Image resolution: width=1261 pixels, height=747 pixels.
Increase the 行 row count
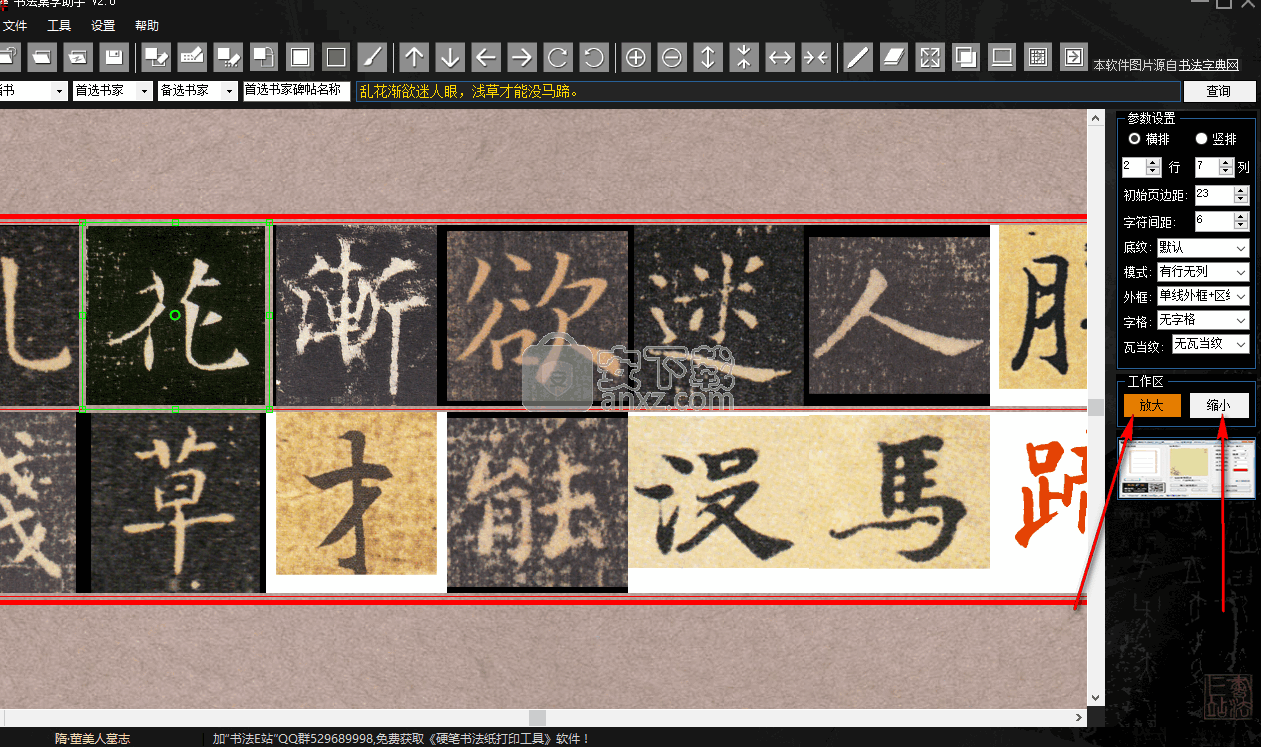[1153, 162]
